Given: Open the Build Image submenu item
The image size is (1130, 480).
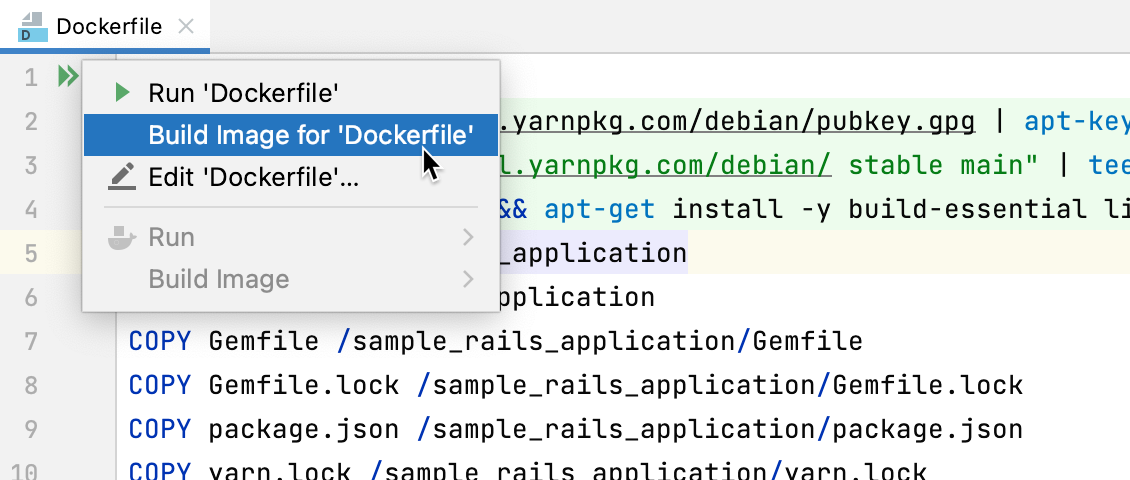Looking at the screenshot, I should click(291, 279).
